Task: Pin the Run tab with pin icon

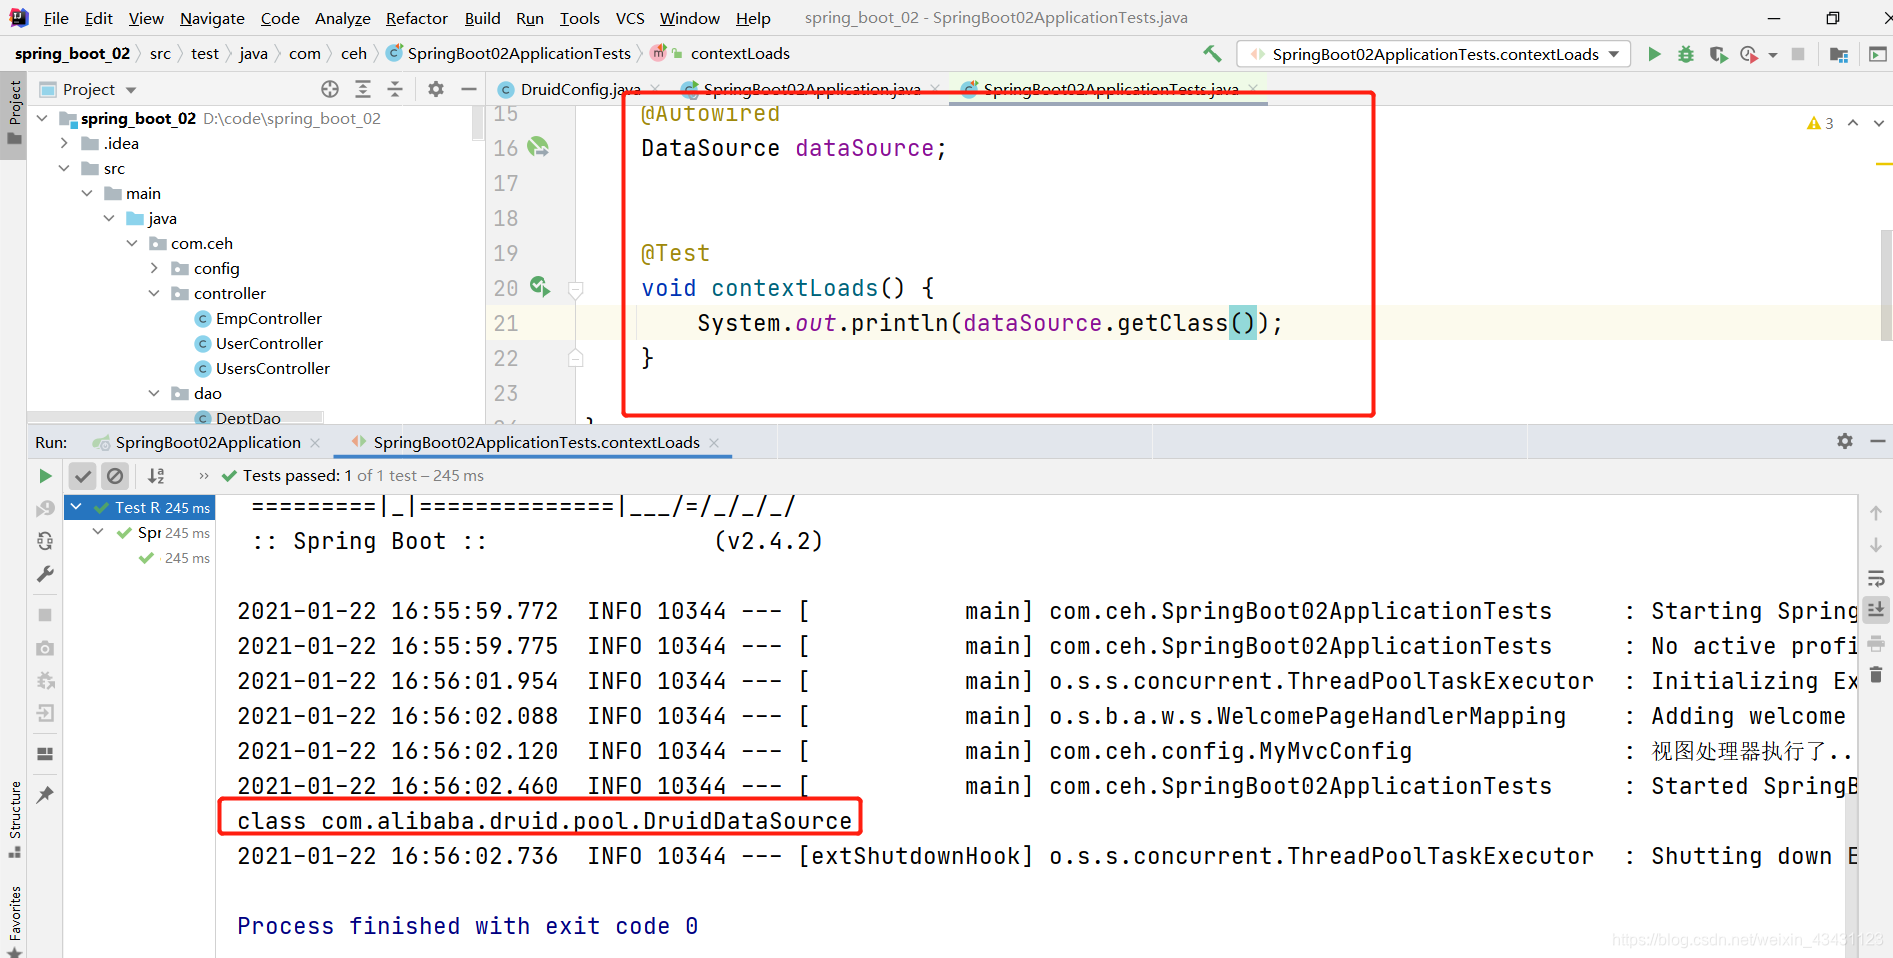Action: coord(45,794)
